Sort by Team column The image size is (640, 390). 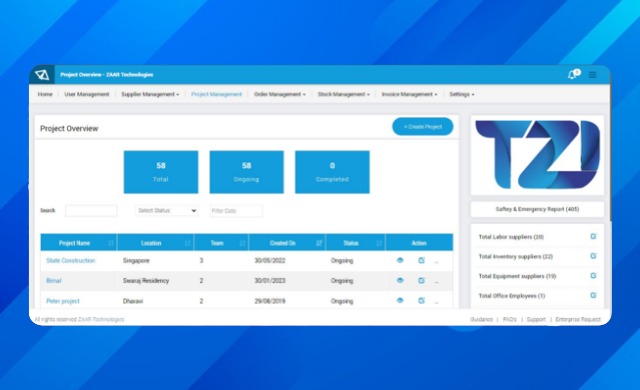point(242,243)
